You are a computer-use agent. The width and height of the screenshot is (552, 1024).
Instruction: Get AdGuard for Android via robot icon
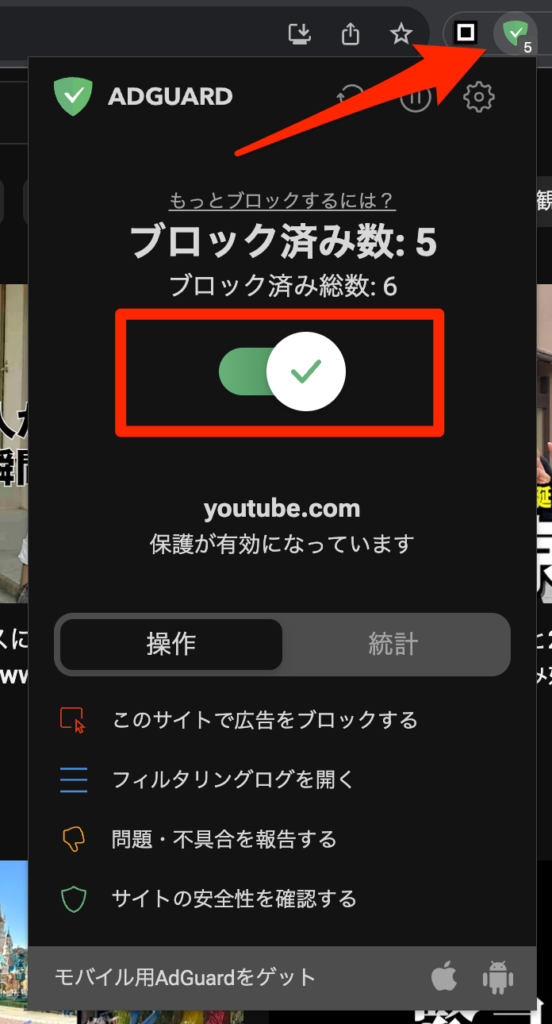(498, 978)
